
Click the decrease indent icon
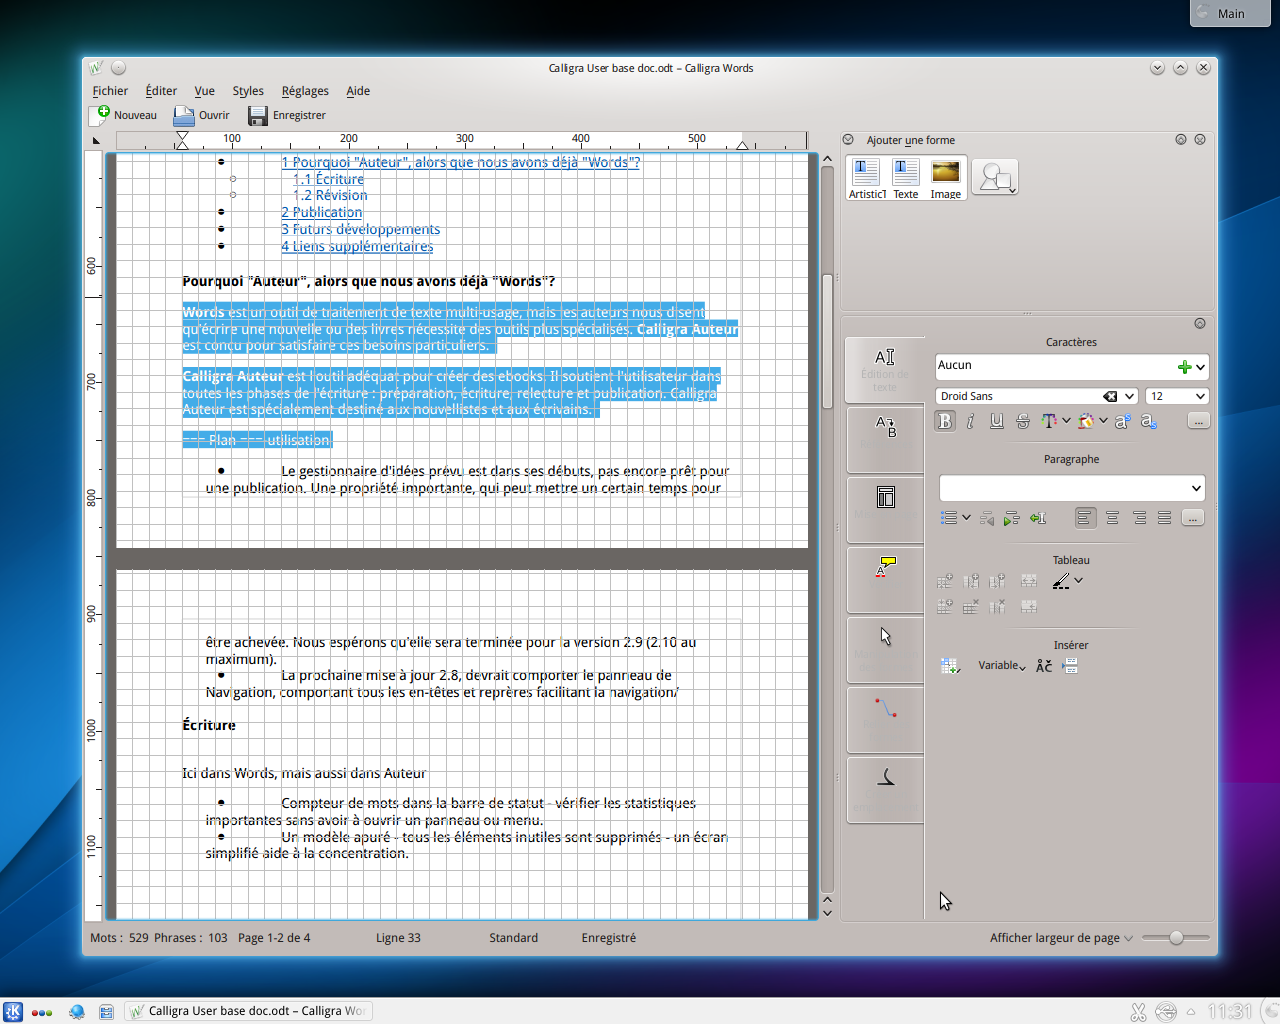click(987, 518)
